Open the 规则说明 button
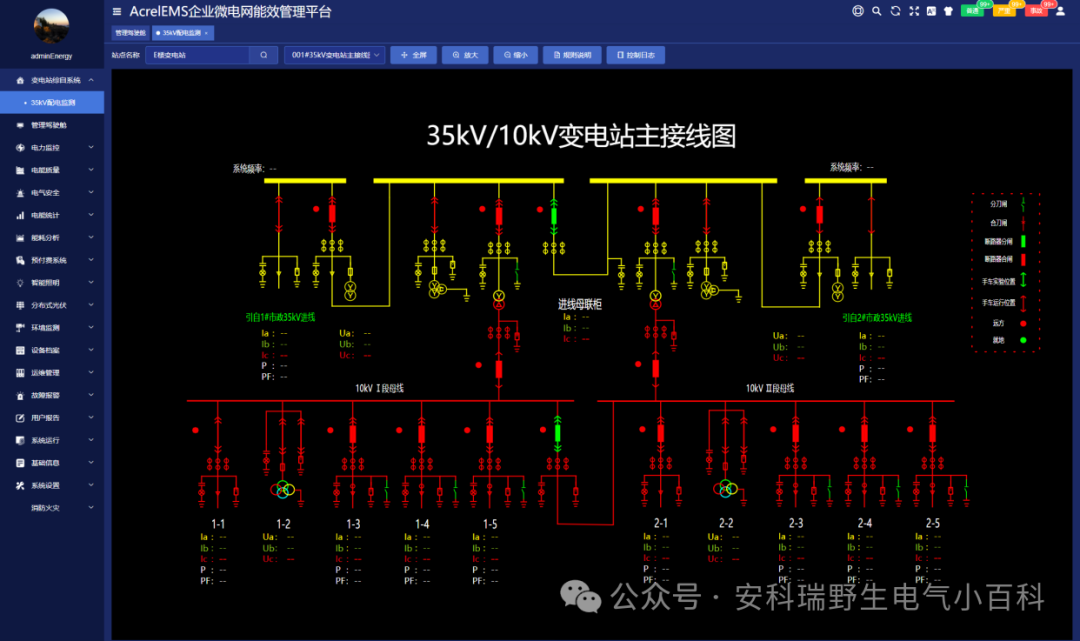Image resolution: width=1080 pixels, height=641 pixels. pos(572,55)
